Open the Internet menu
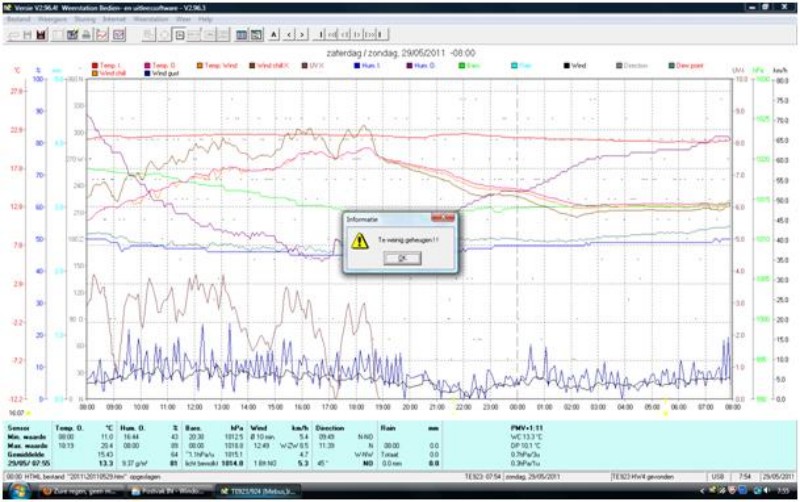This screenshot has width=800, height=502. point(114,18)
